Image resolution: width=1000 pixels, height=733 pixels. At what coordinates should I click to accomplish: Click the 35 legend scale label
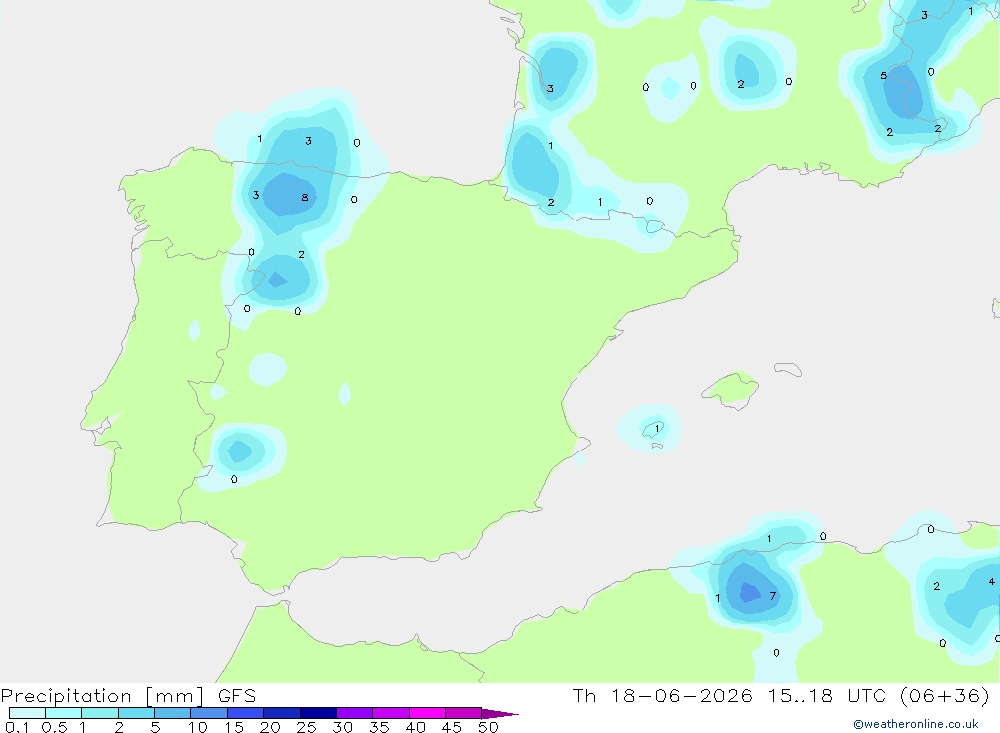coord(379,727)
